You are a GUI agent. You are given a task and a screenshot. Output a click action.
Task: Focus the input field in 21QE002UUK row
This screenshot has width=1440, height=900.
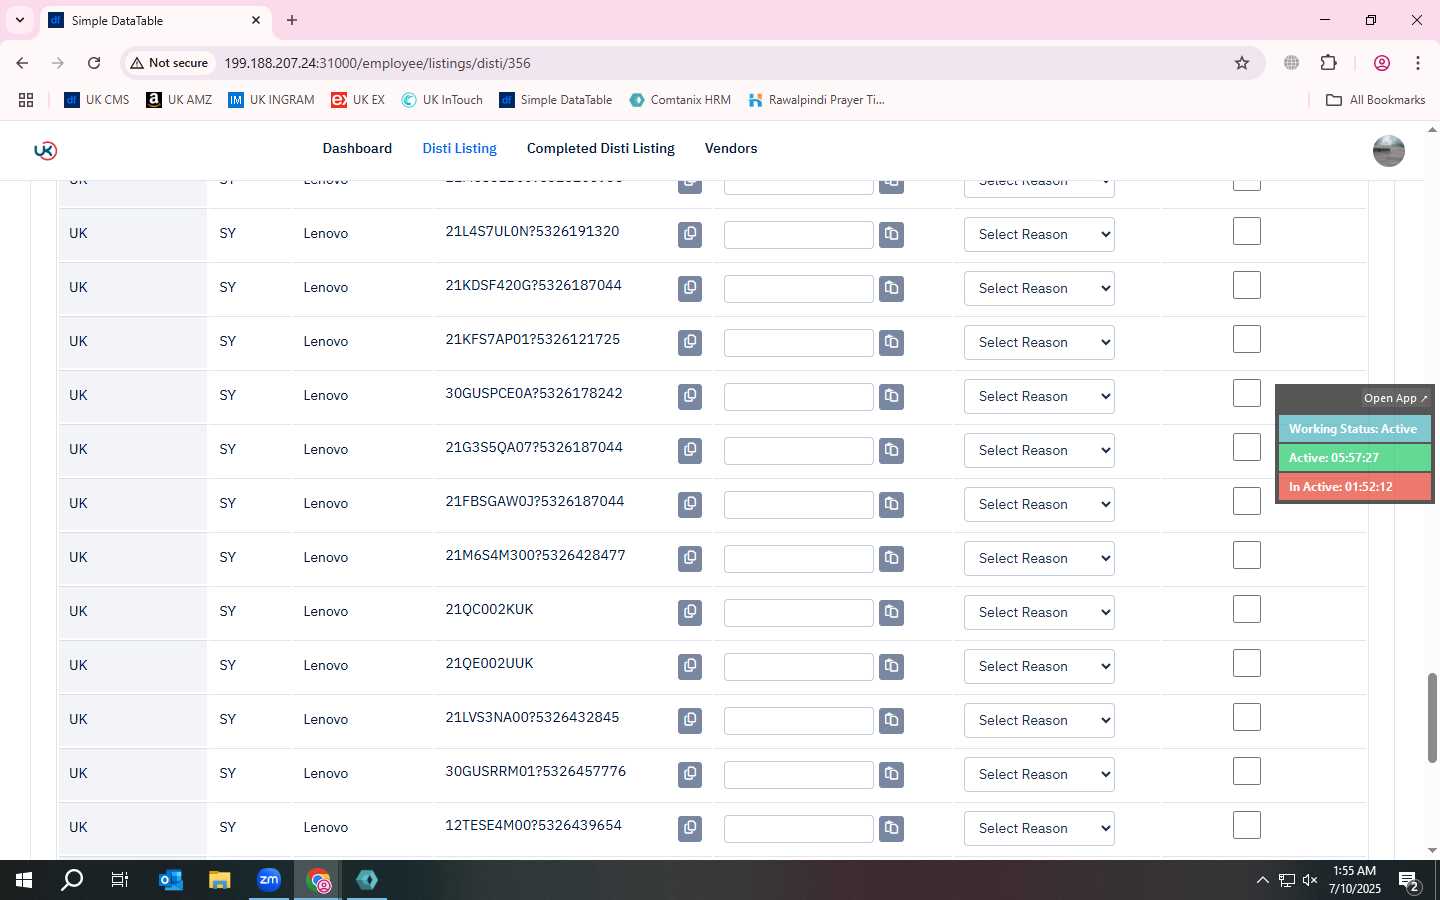click(x=799, y=666)
